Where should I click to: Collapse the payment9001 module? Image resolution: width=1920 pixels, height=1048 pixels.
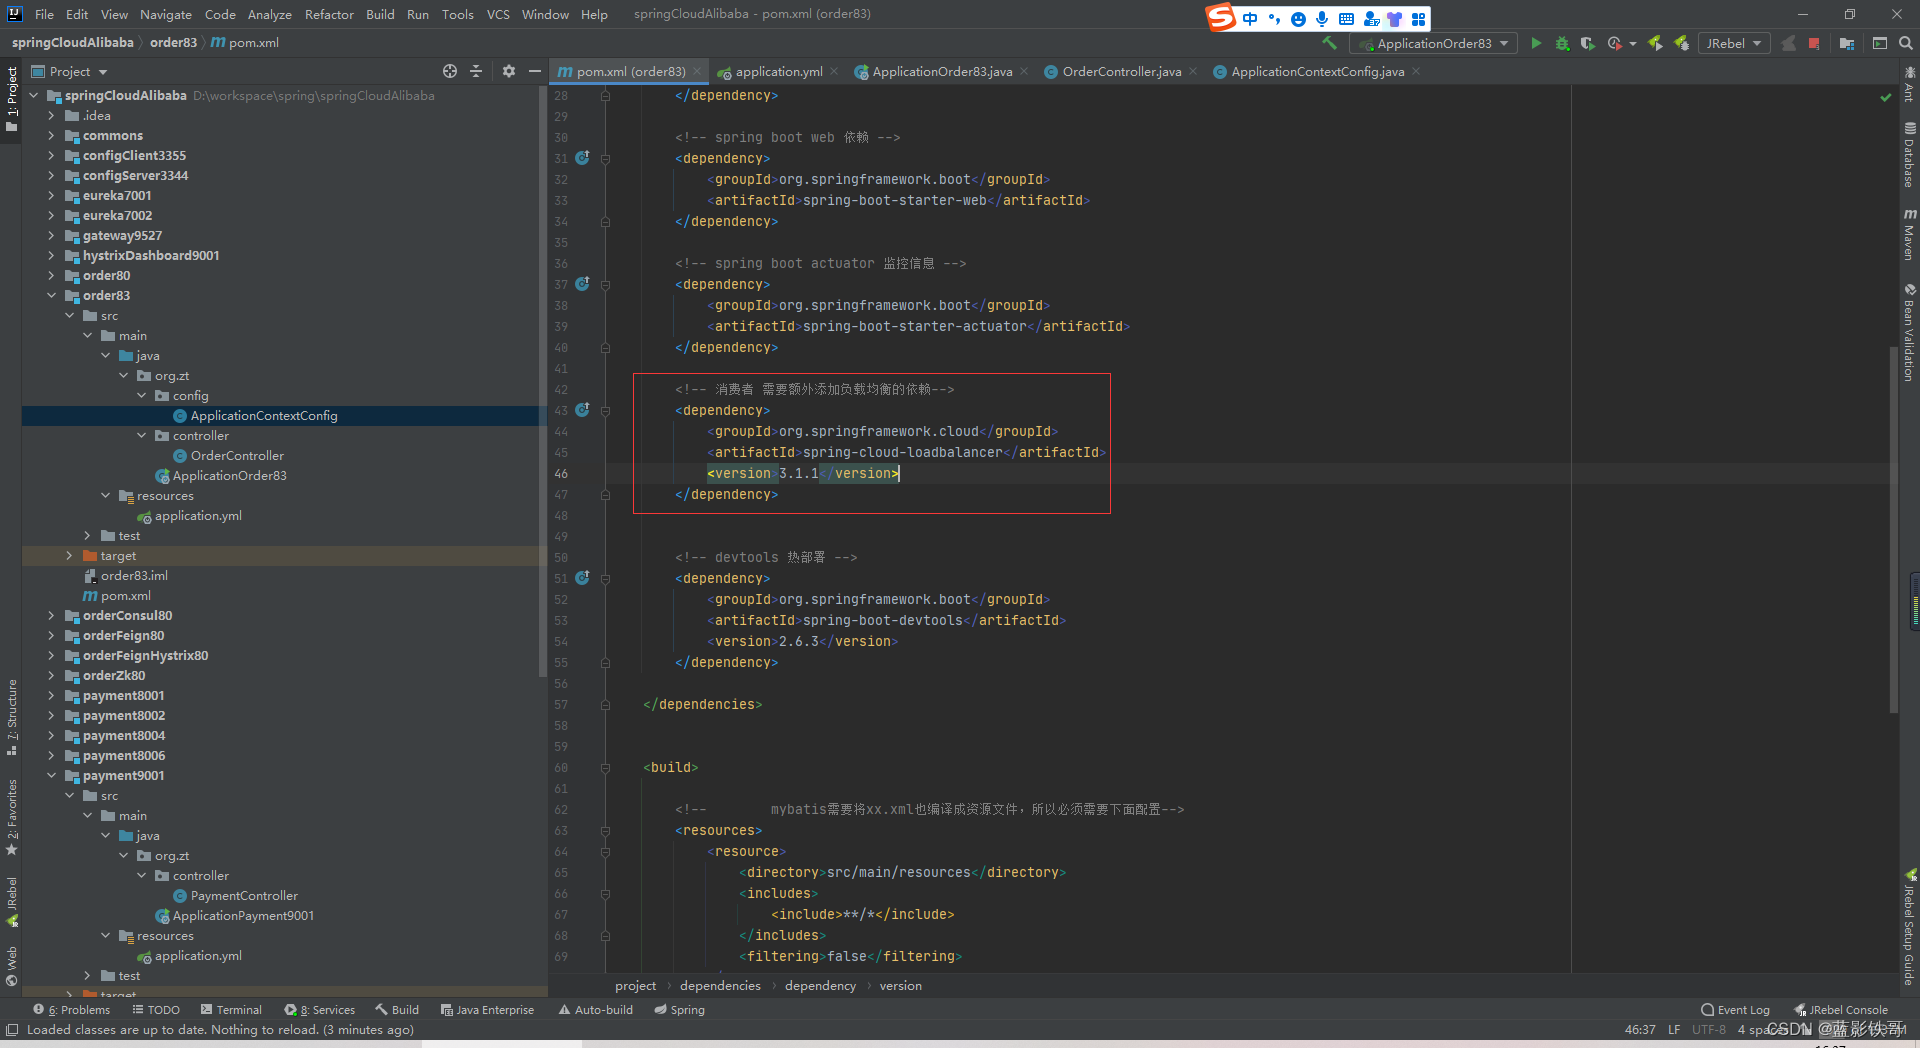(x=51, y=775)
